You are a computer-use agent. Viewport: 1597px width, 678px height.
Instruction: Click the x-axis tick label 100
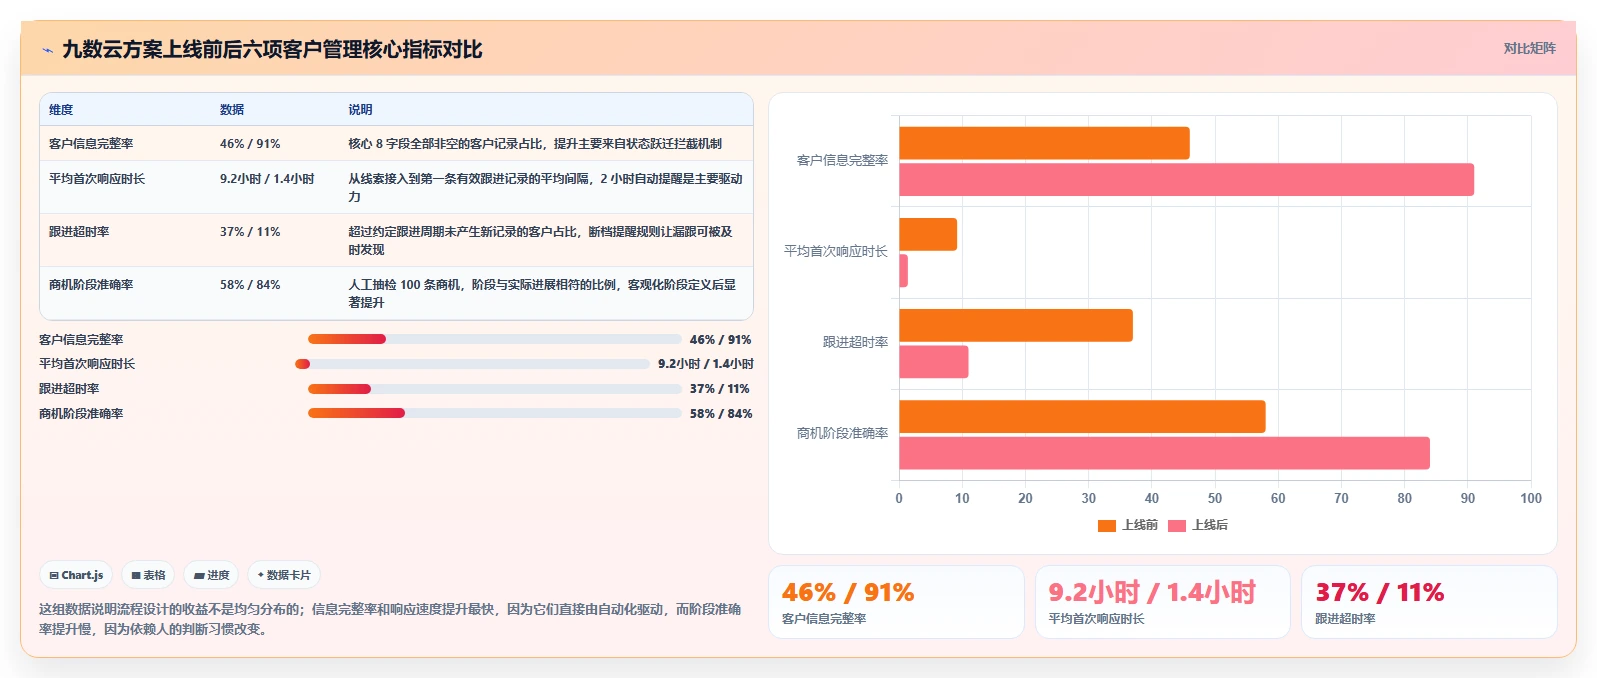coord(1531,498)
